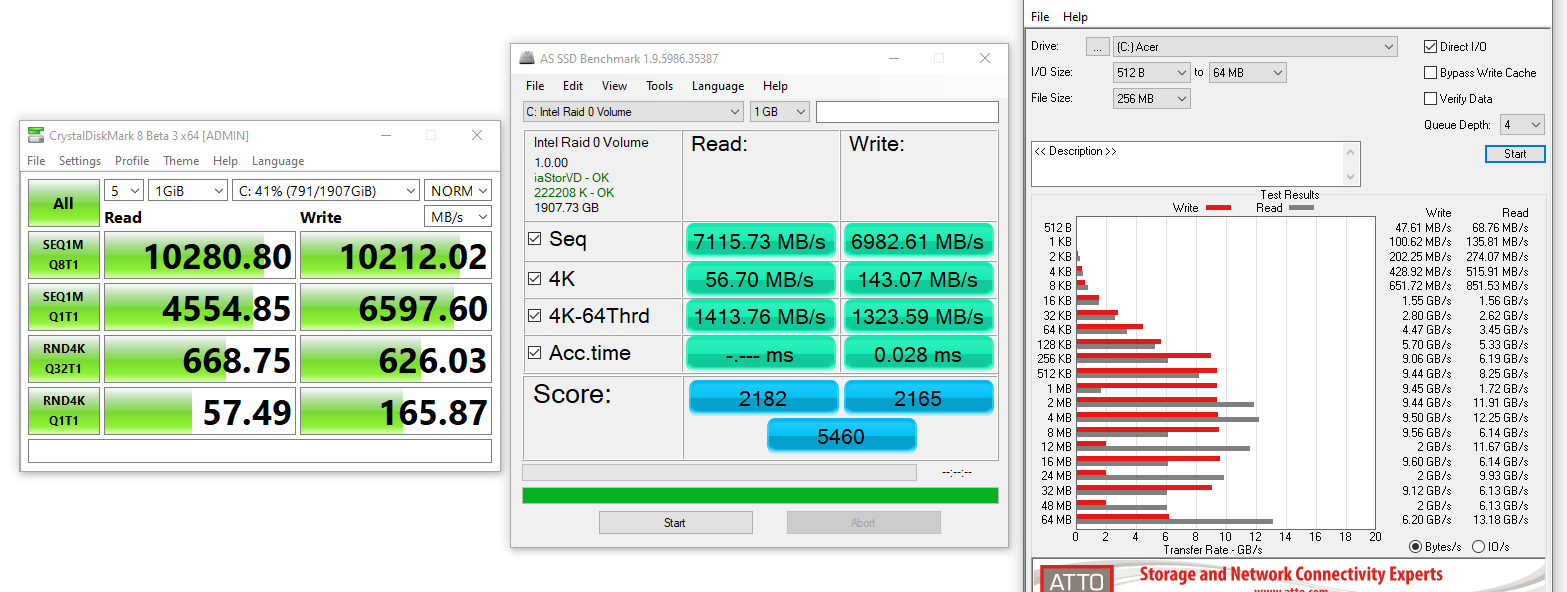The width and height of the screenshot is (1567, 592).
Task: Toggle the 4K-64Thrd test checkbox
Action: [535, 316]
